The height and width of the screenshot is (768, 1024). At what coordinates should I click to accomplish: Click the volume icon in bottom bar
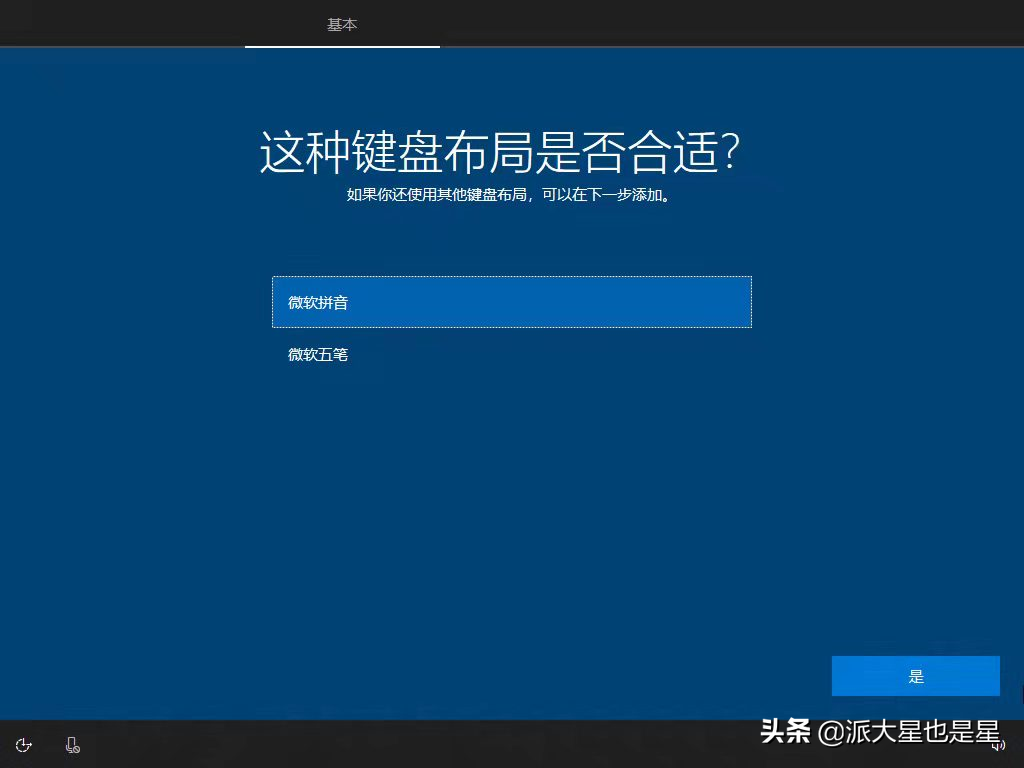(x=997, y=746)
